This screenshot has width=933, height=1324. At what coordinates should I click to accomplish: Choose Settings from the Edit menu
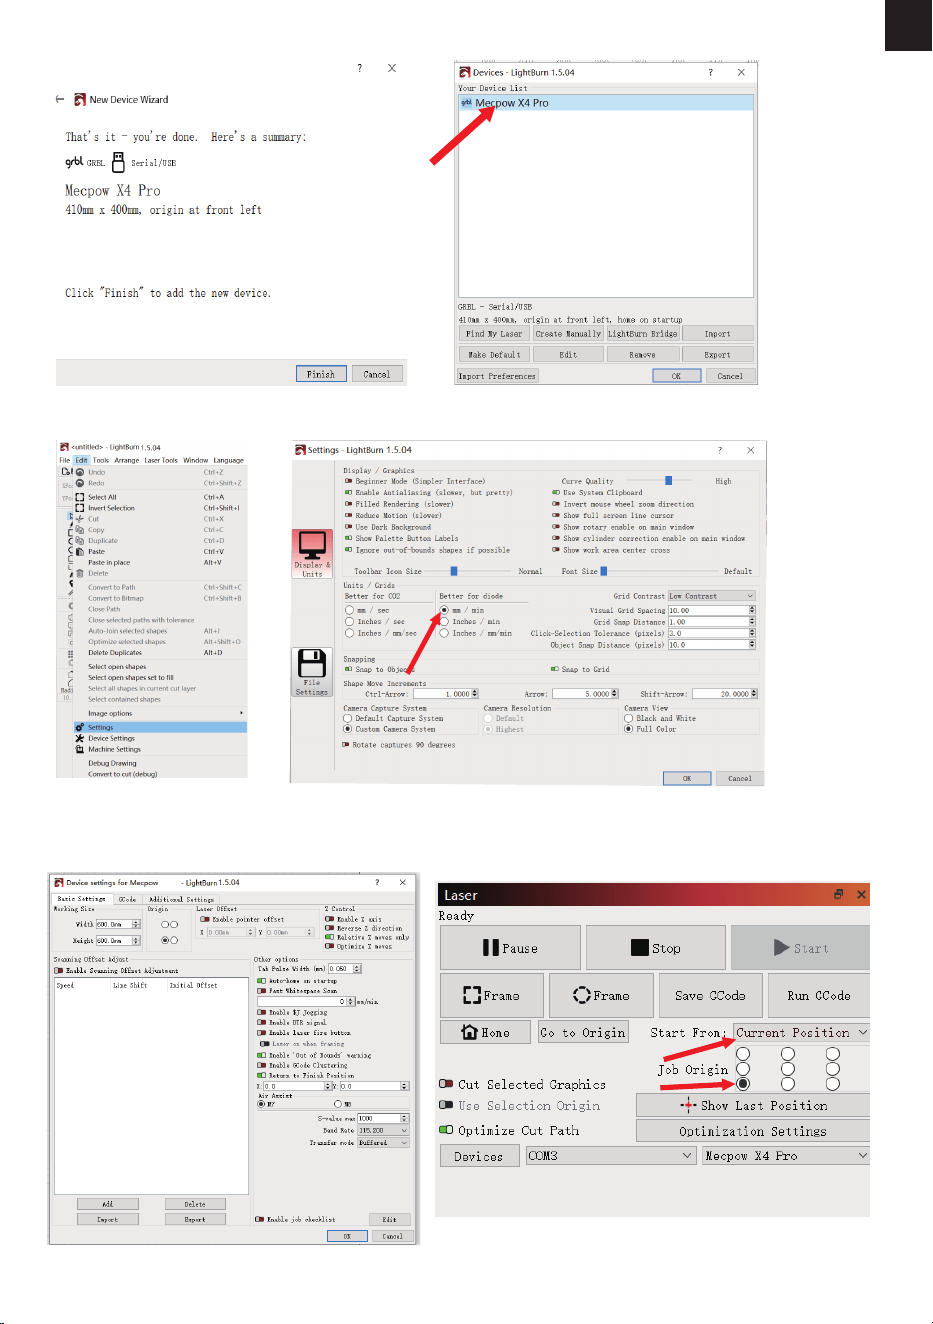(160, 727)
